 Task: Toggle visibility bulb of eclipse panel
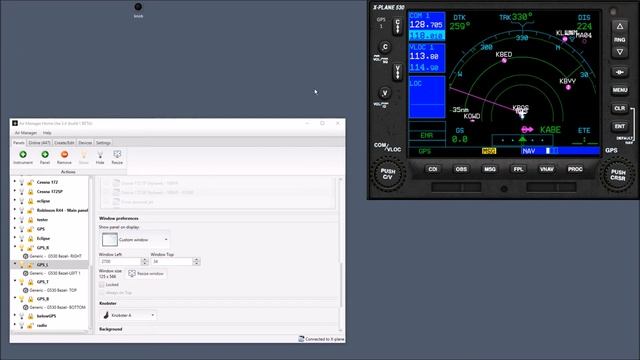(22, 201)
